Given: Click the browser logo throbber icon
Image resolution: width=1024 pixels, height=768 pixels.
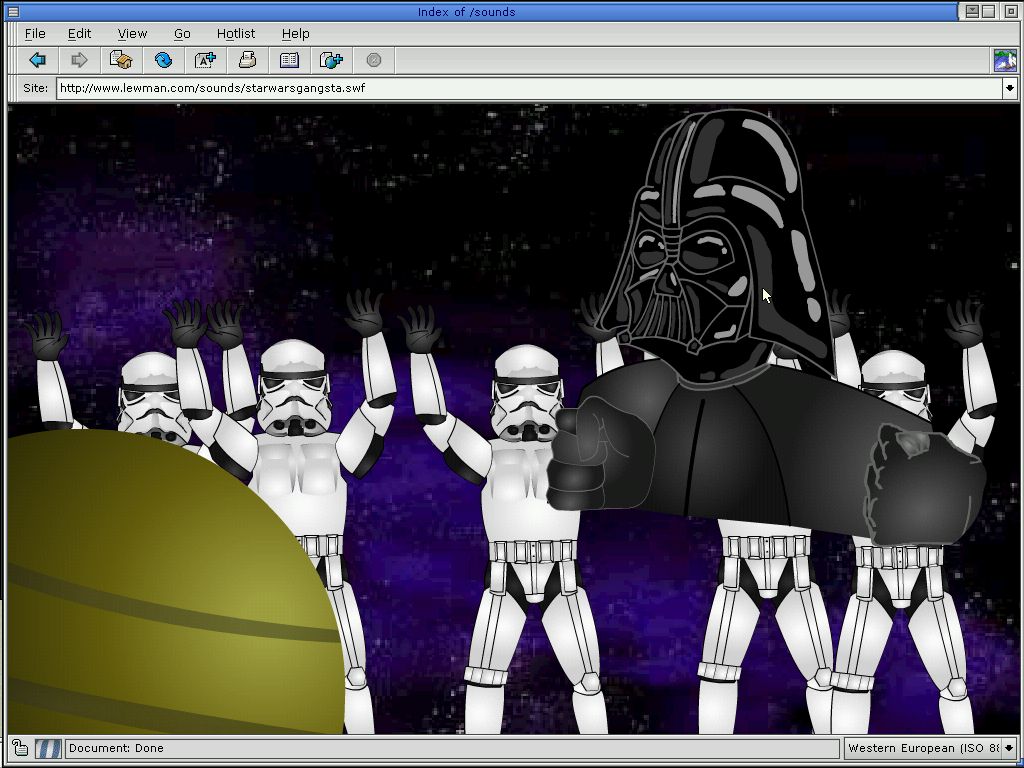Looking at the screenshot, I should pos(1004,60).
